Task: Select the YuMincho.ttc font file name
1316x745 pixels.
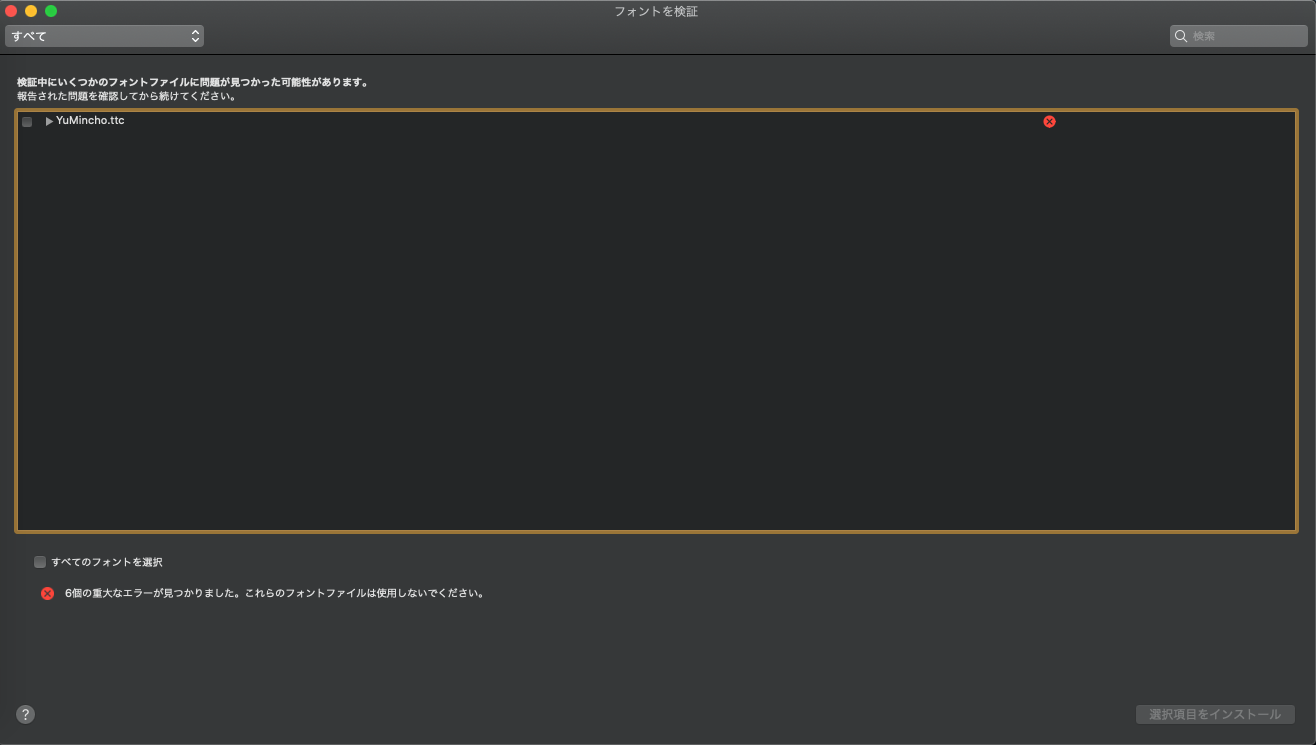Action: [x=90, y=121]
